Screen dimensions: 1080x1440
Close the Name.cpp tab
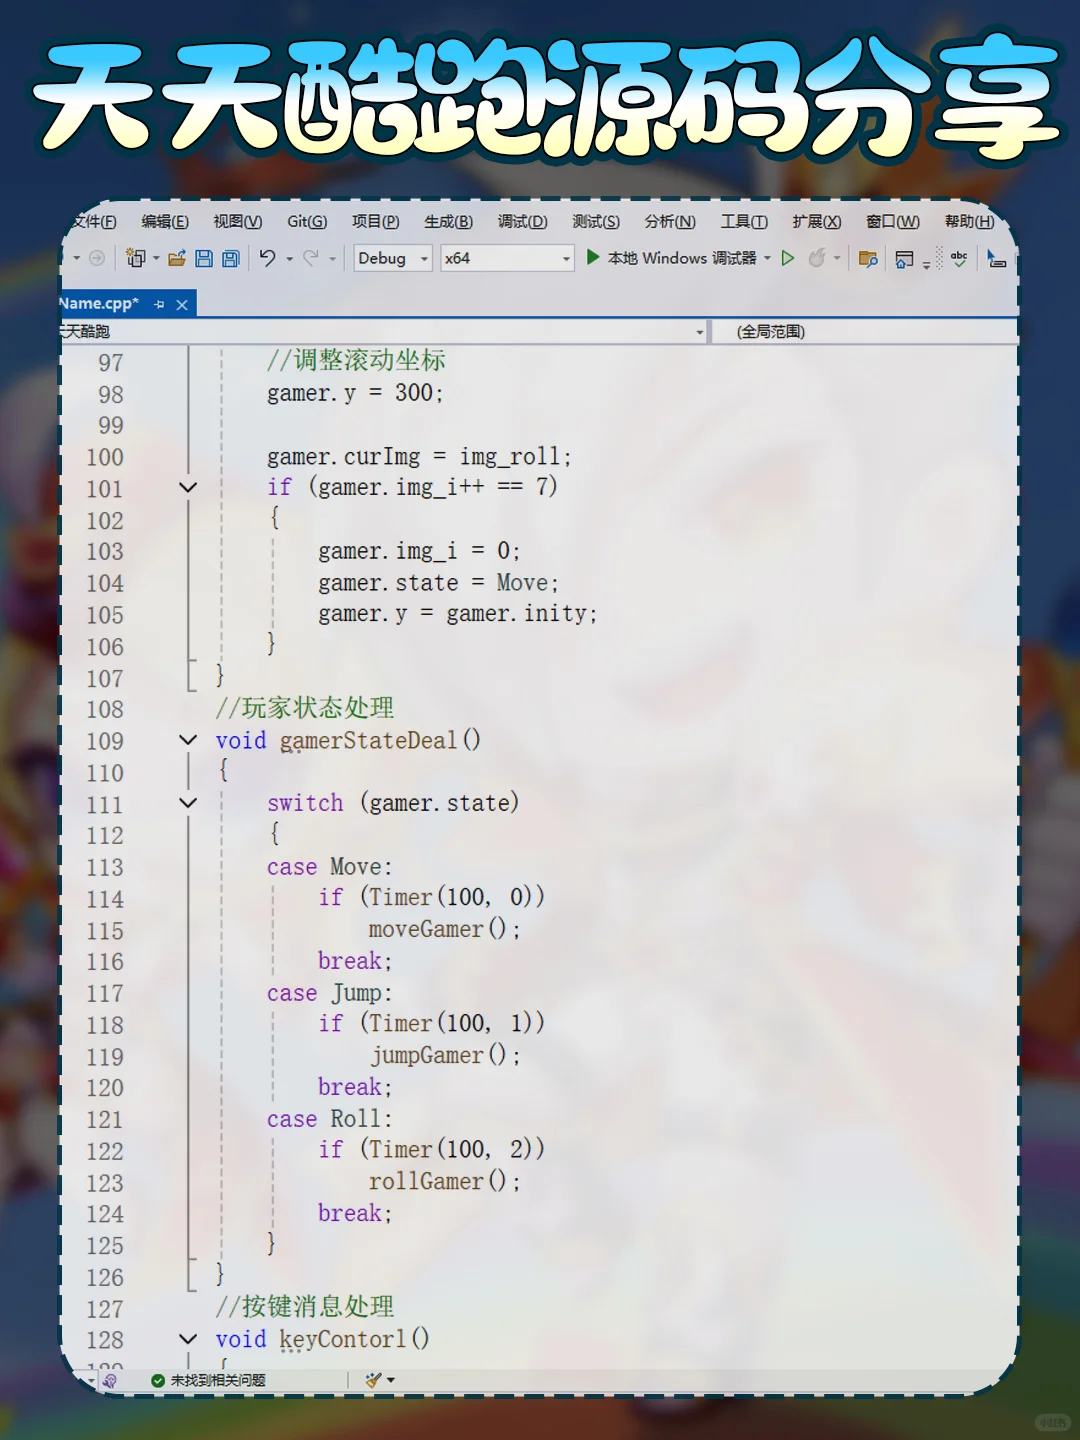click(x=182, y=304)
